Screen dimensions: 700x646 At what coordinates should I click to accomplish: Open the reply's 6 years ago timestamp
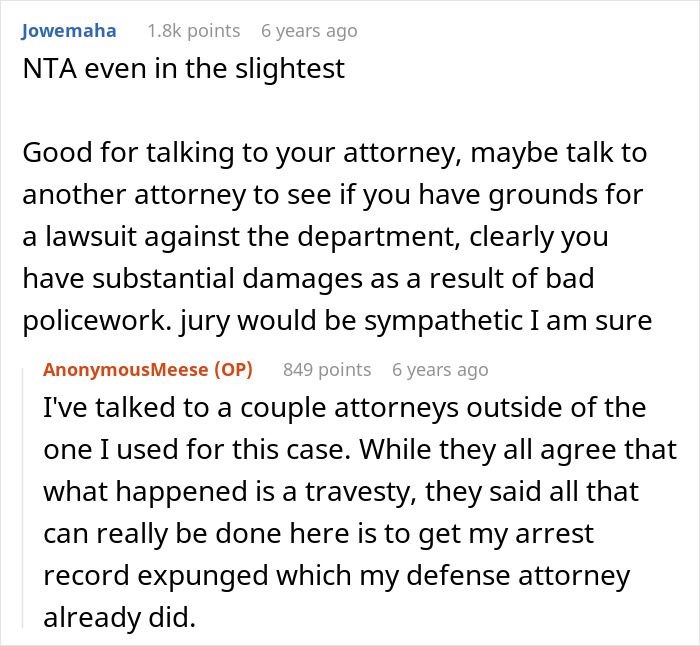click(x=440, y=370)
